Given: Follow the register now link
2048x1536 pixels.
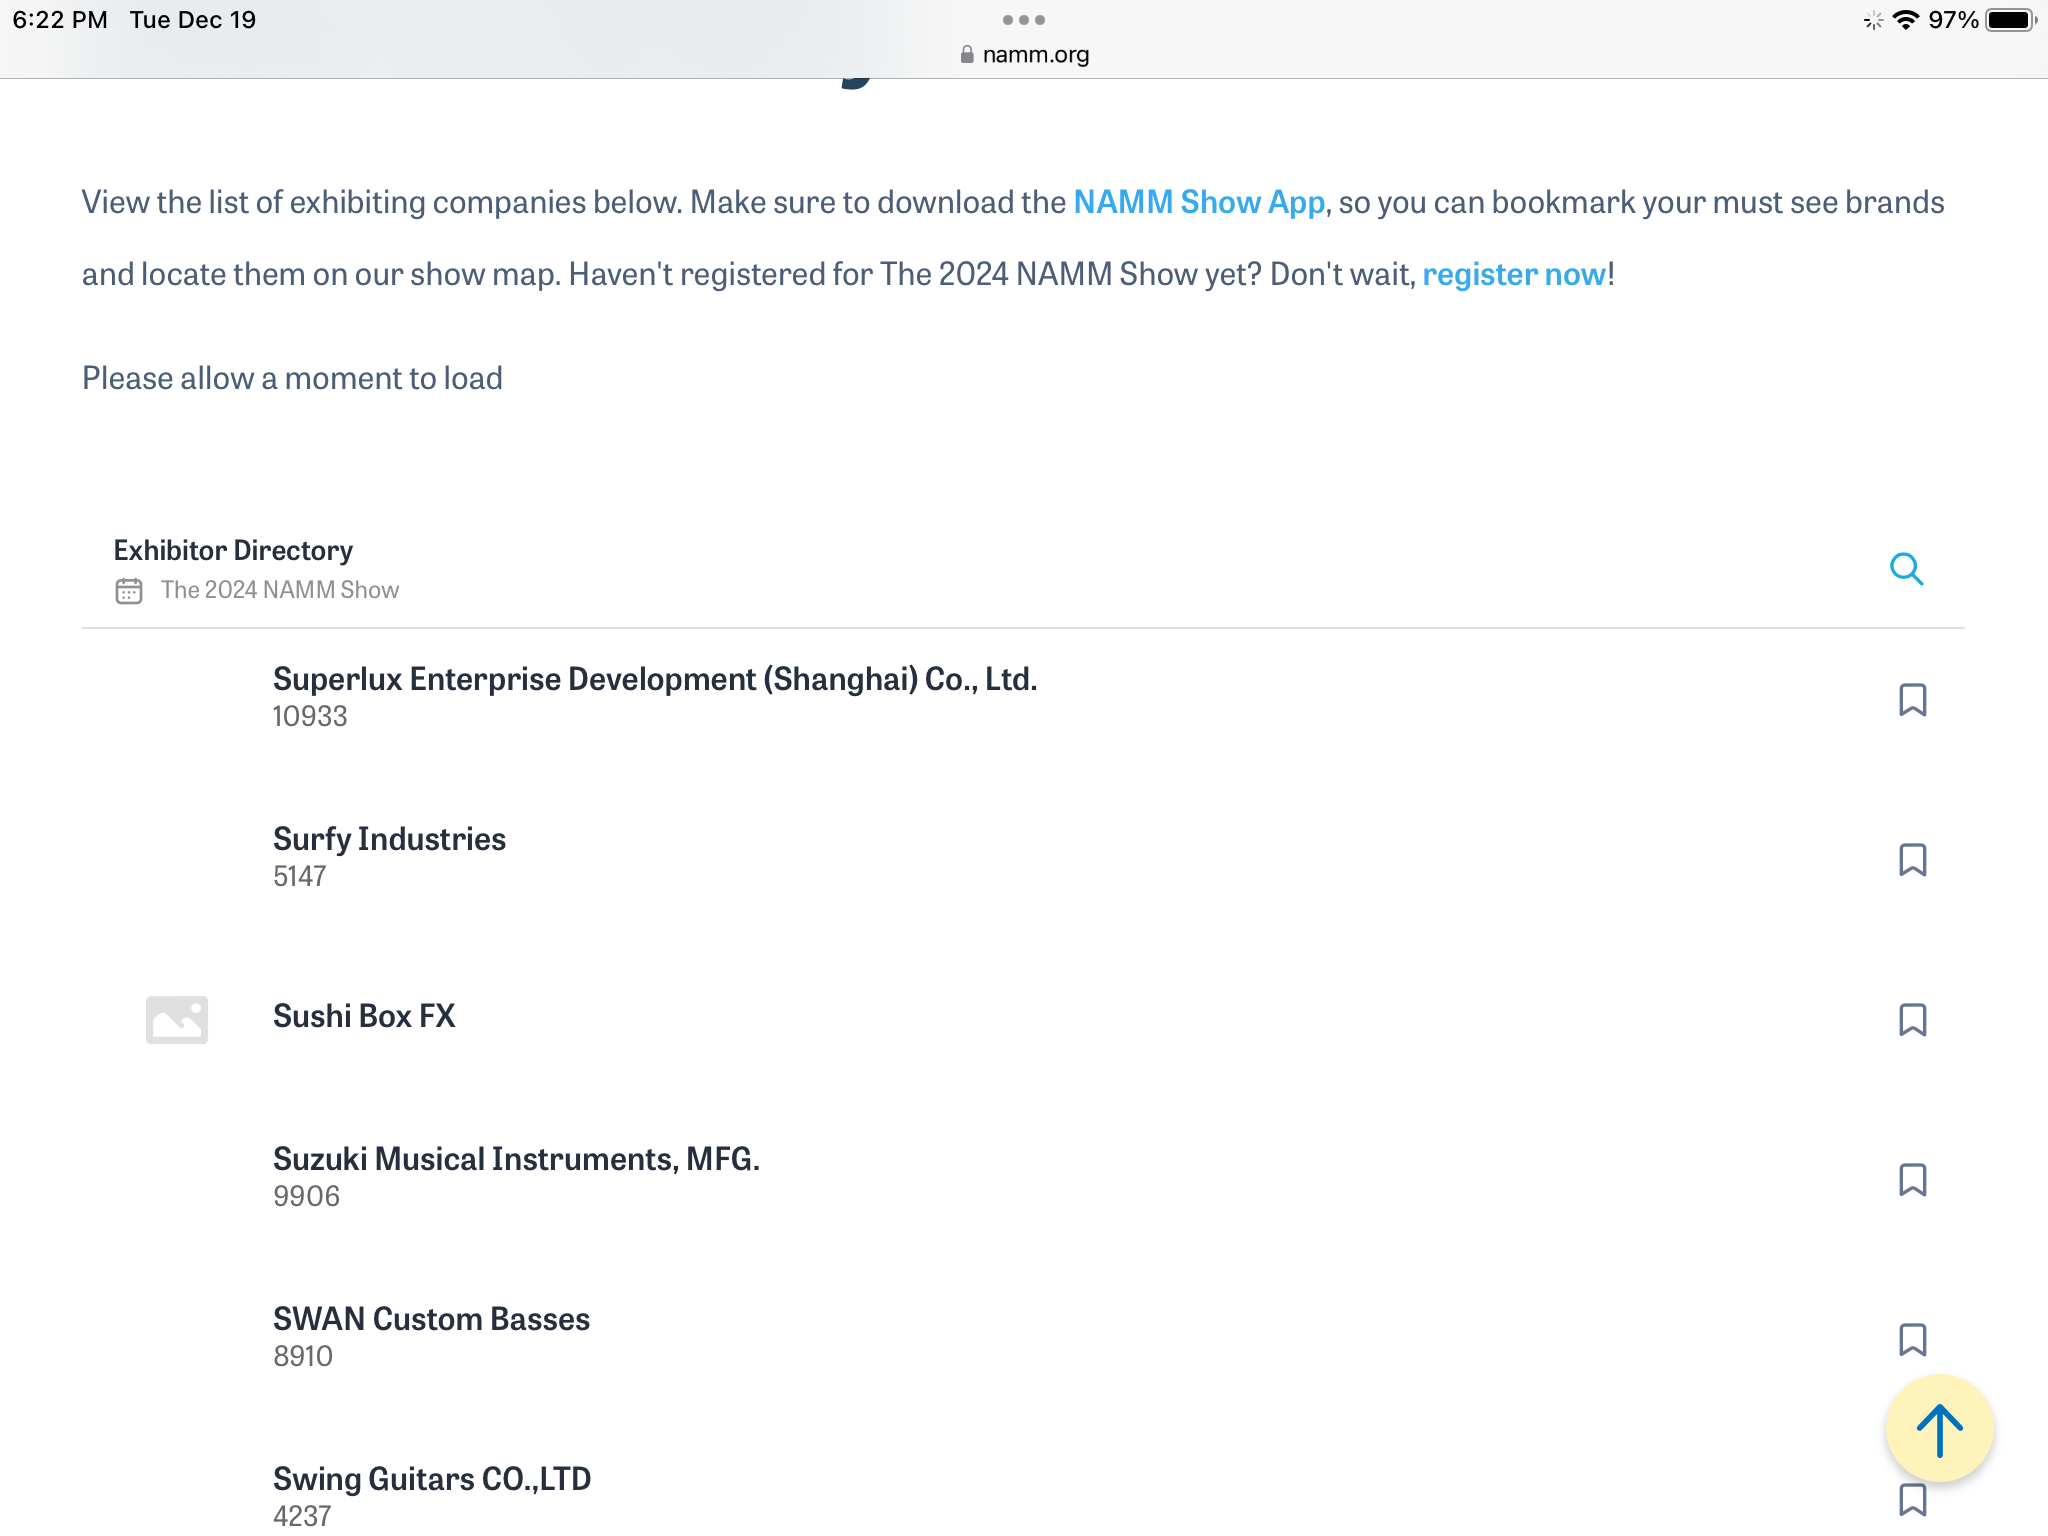Looking at the screenshot, I should [x=1514, y=274].
